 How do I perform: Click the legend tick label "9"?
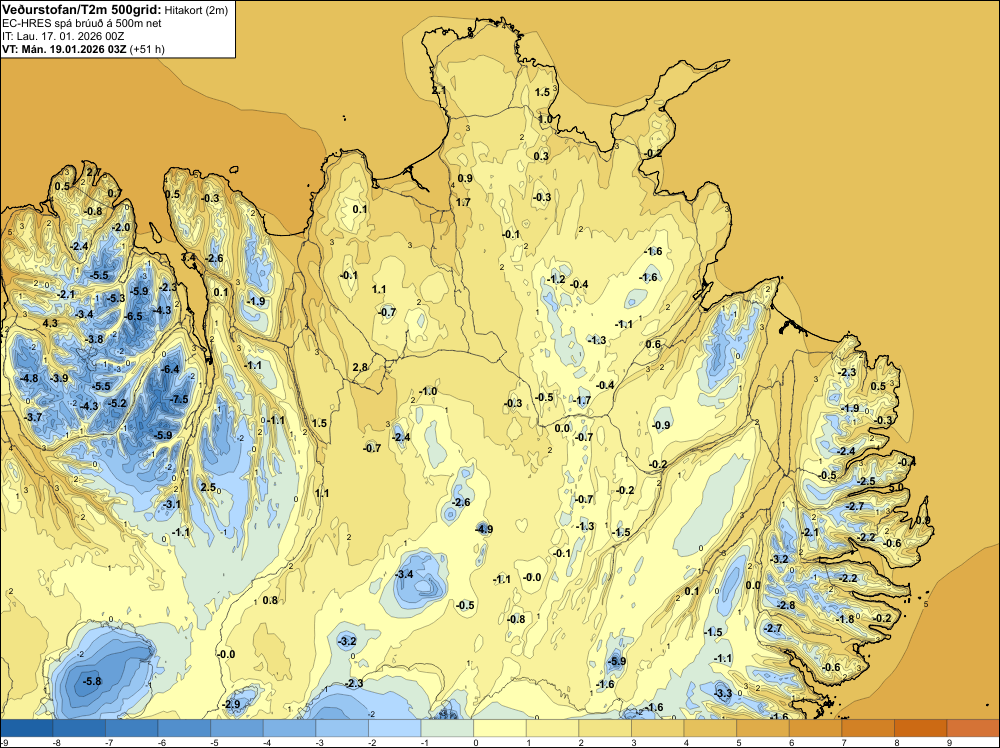click(949, 743)
